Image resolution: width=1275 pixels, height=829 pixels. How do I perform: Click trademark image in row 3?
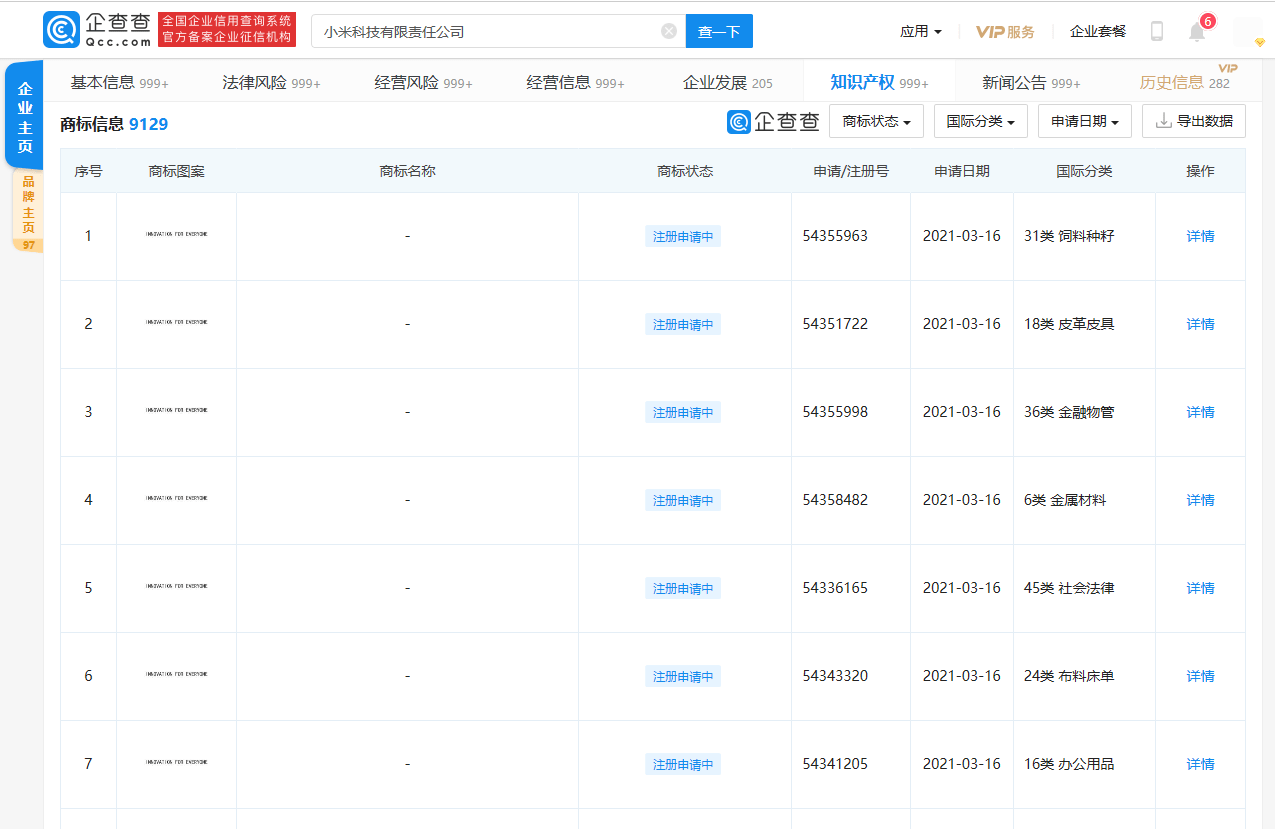177,411
